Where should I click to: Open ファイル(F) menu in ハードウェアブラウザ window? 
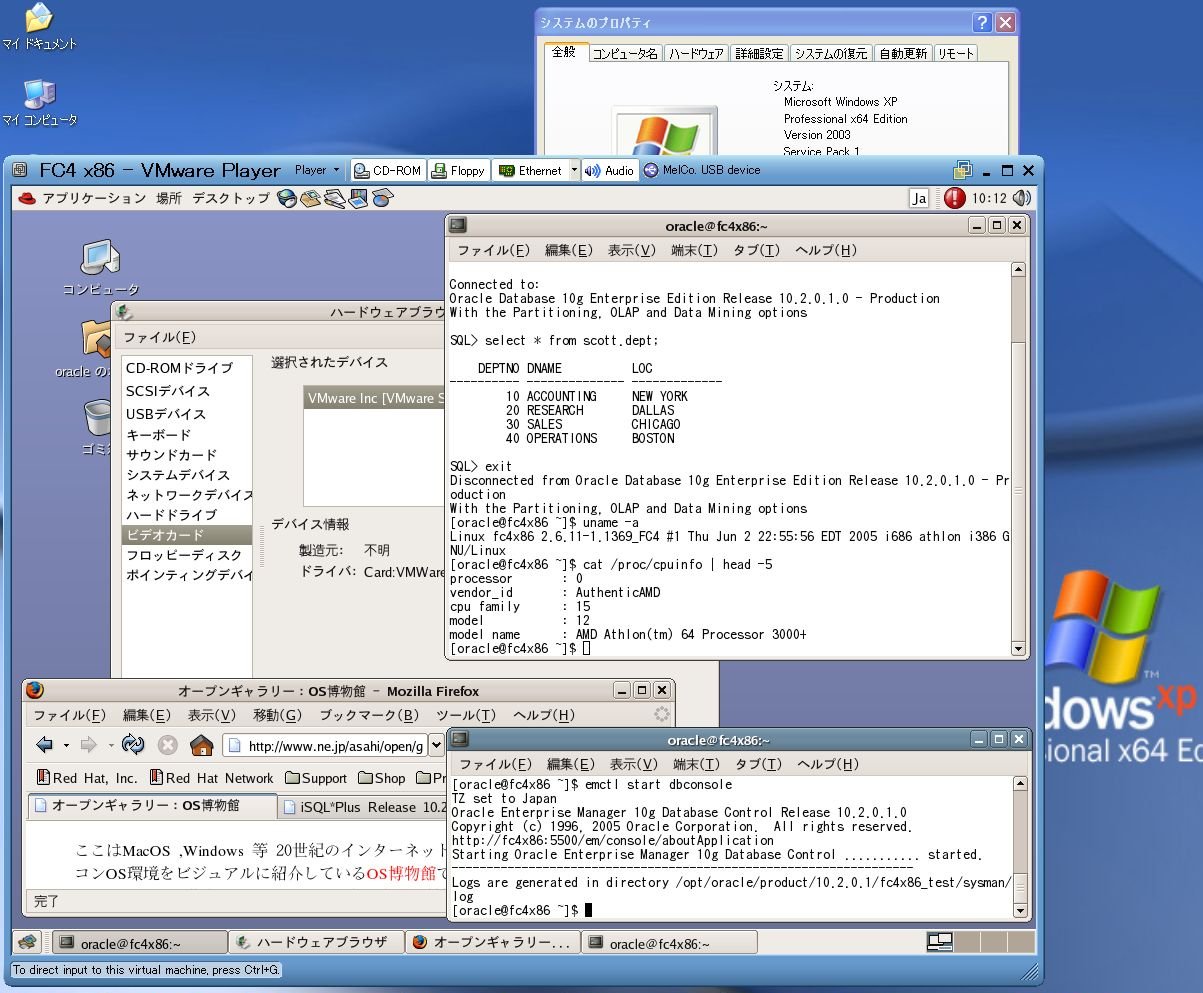coord(160,337)
